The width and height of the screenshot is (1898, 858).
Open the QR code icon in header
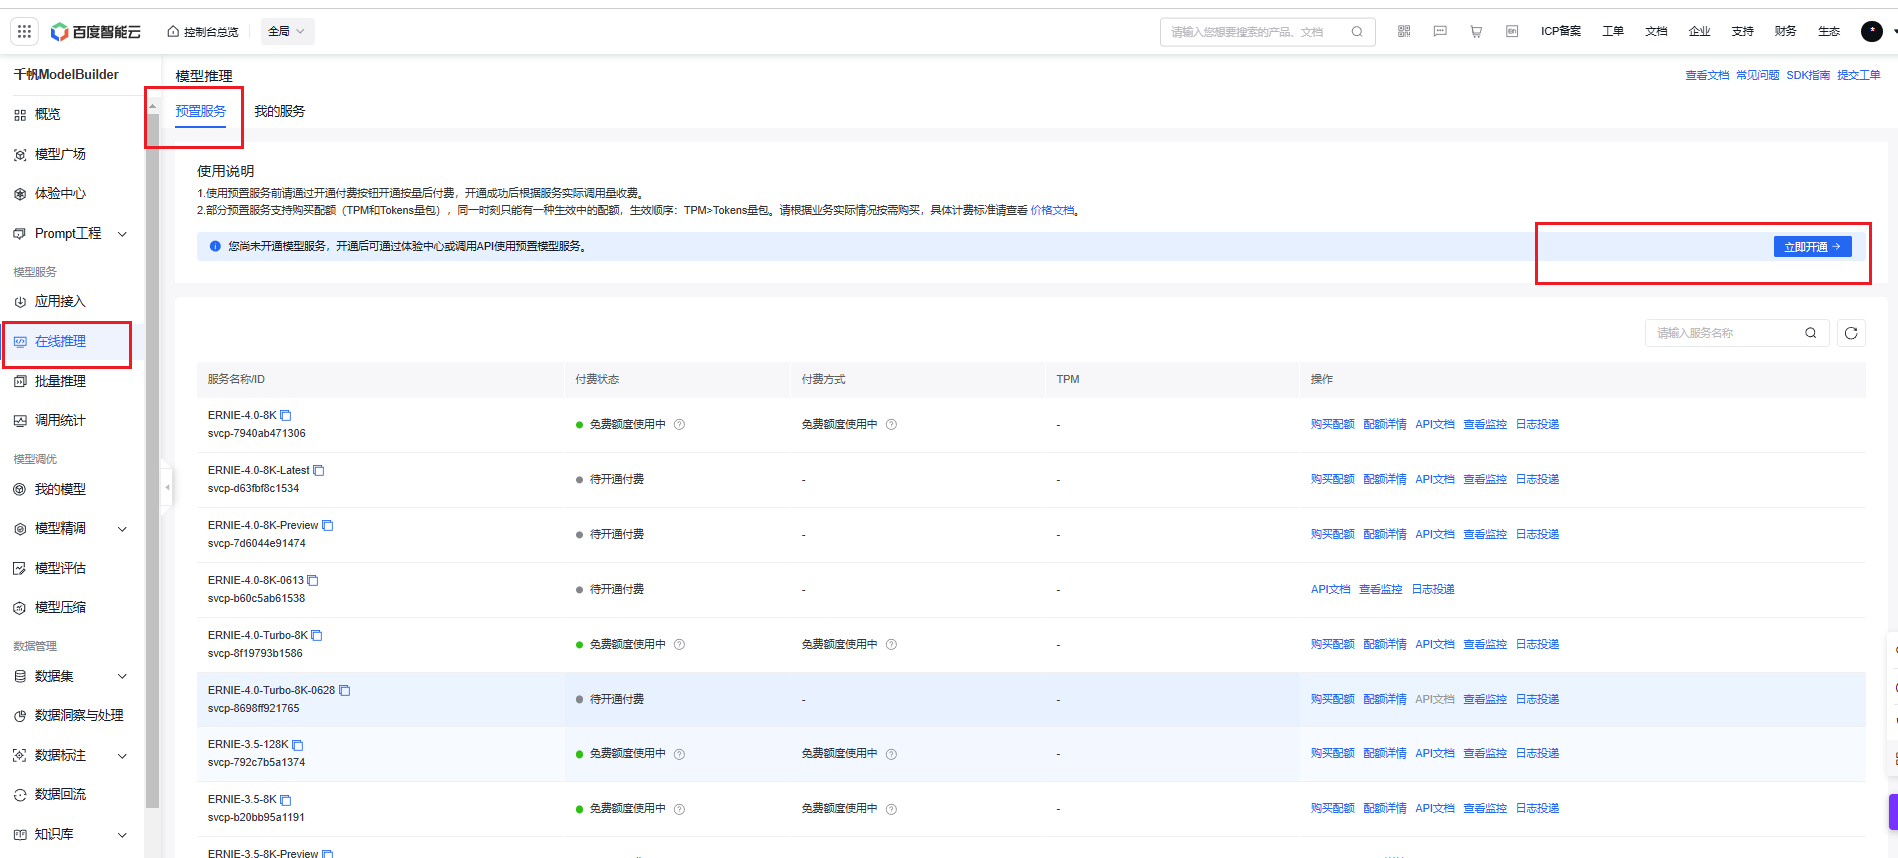(x=1404, y=31)
